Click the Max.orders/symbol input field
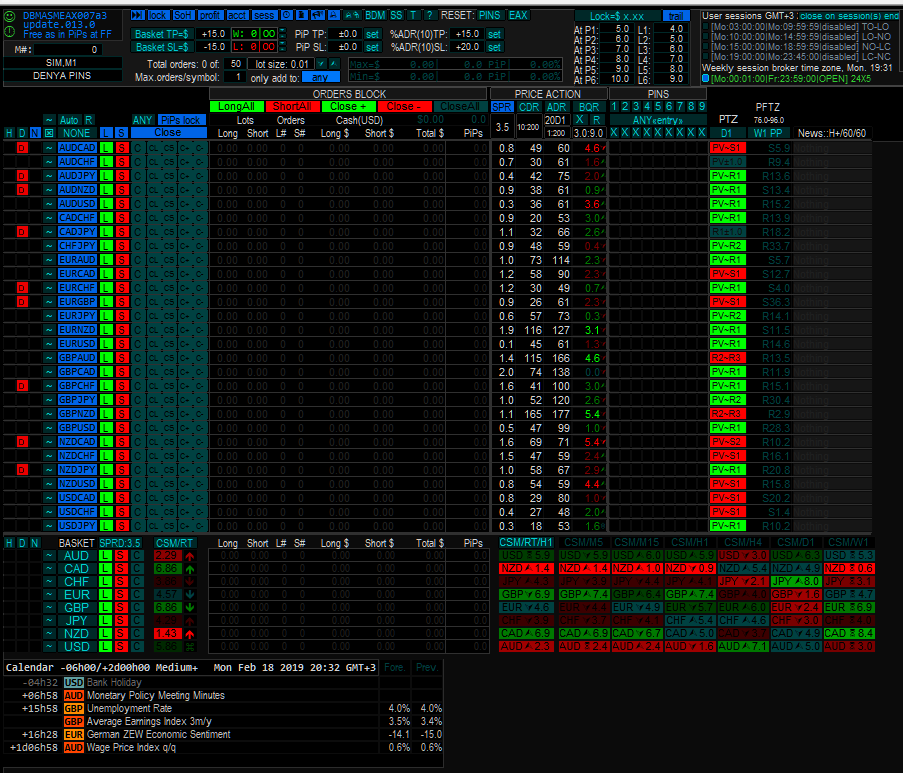 pyautogui.click(x=235, y=77)
